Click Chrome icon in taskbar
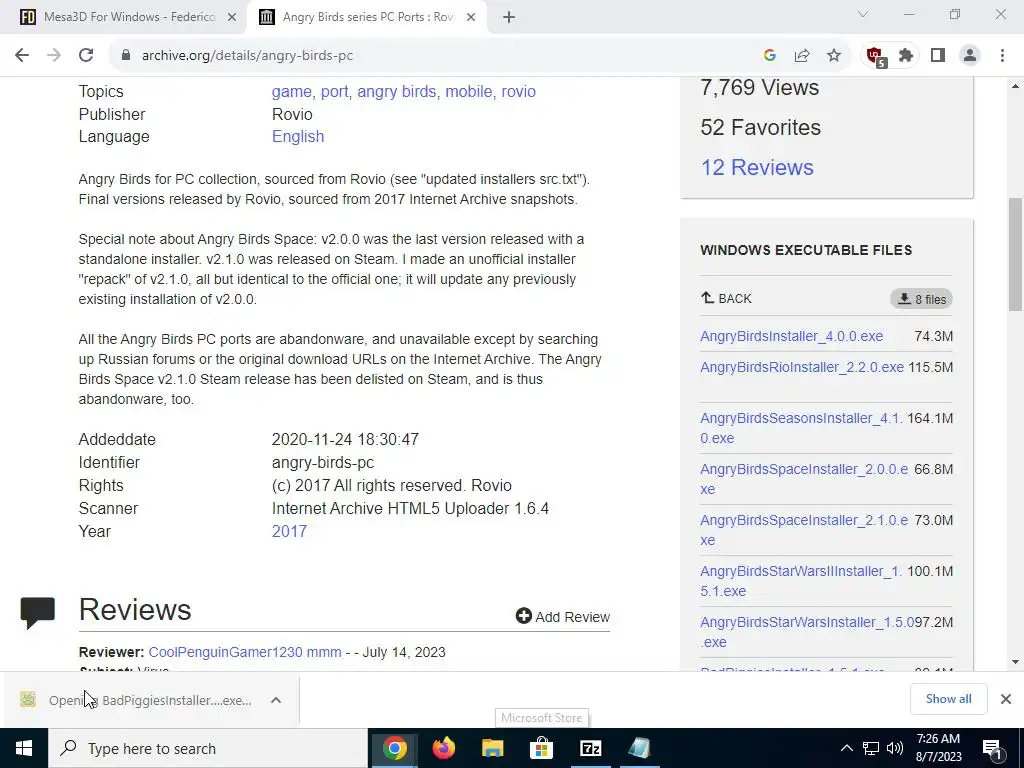Image resolution: width=1024 pixels, height=768 pixels. (x=394, y=748)
